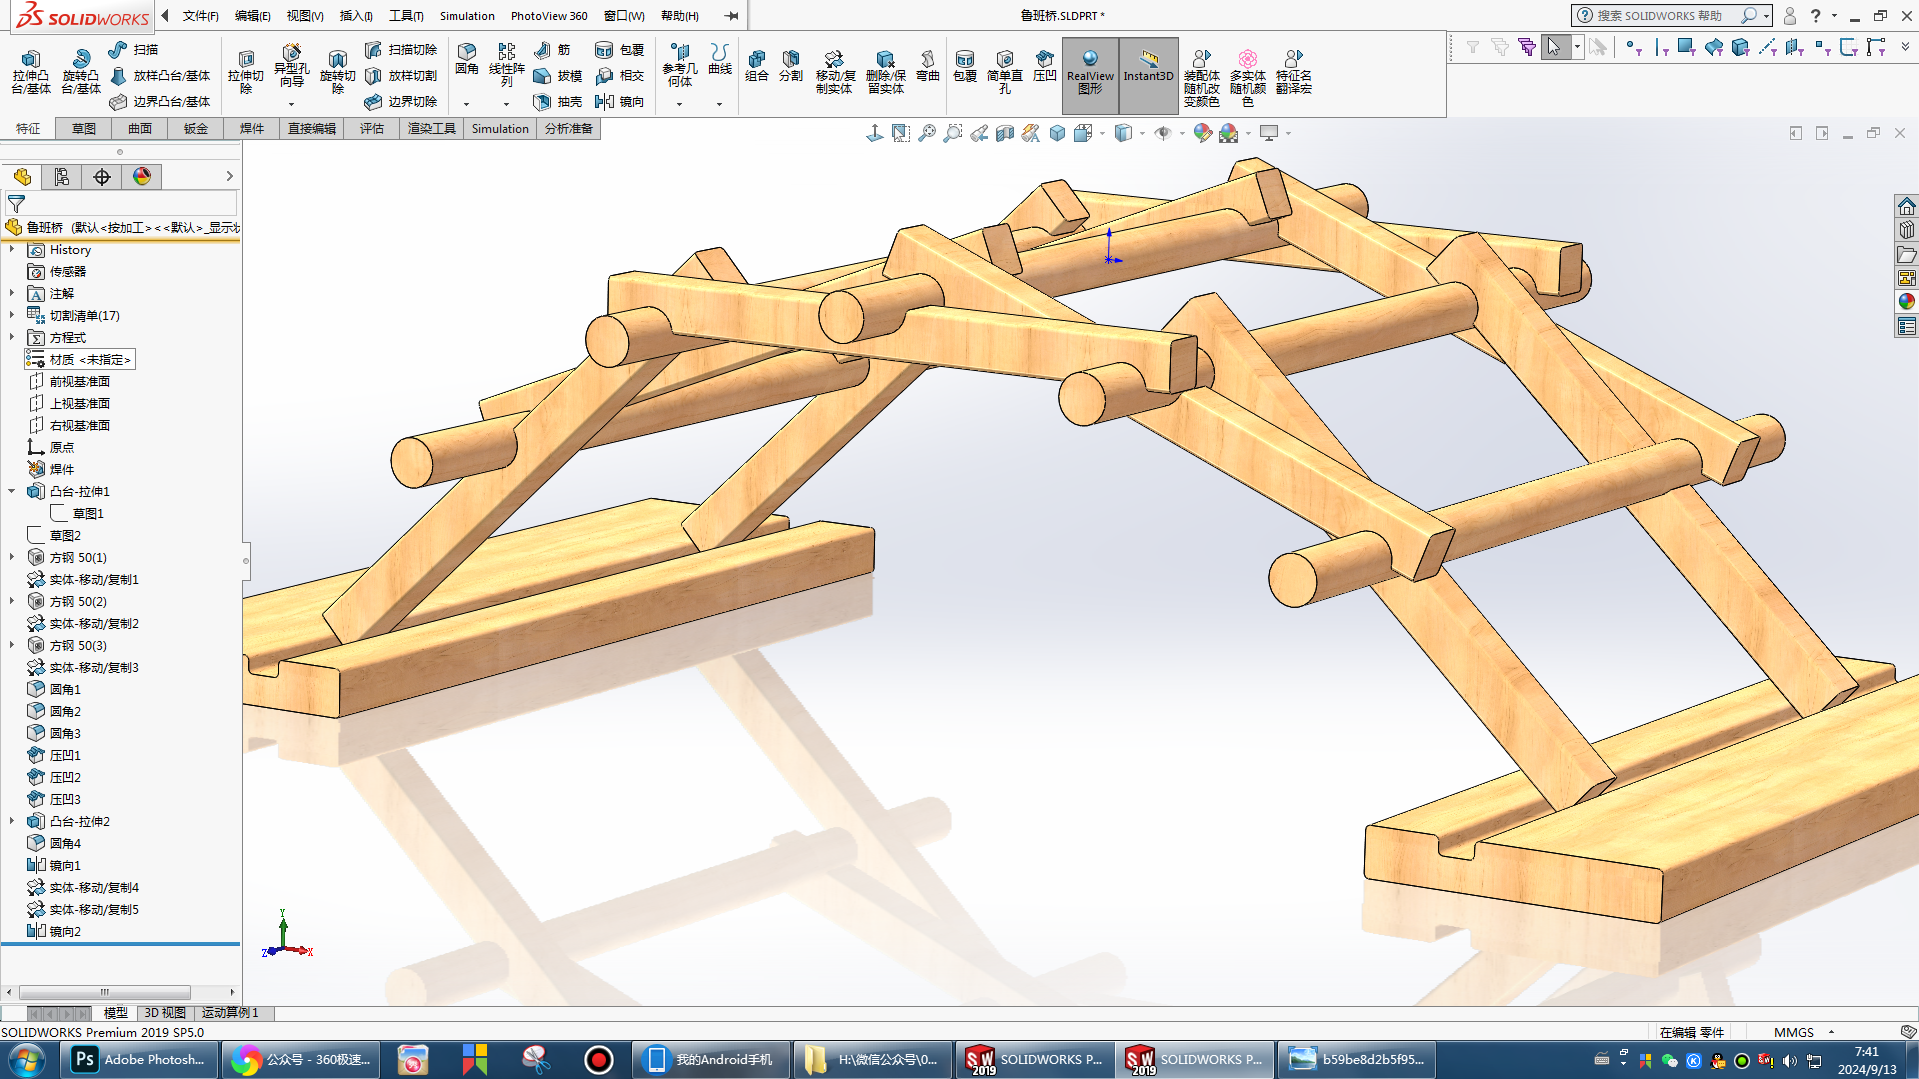
Task: Expand the 方钢 50(3) feature node
Action: coord(12,645)
